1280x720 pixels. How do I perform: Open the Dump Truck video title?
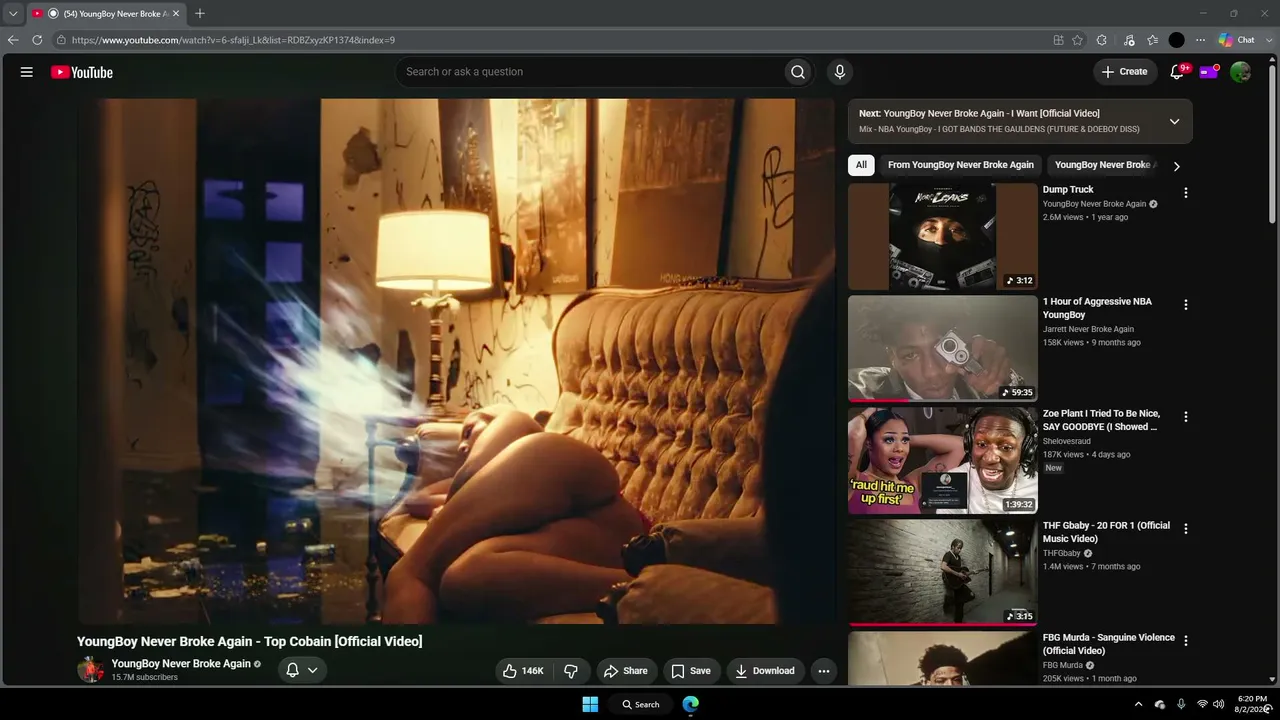pos(1068,190)
